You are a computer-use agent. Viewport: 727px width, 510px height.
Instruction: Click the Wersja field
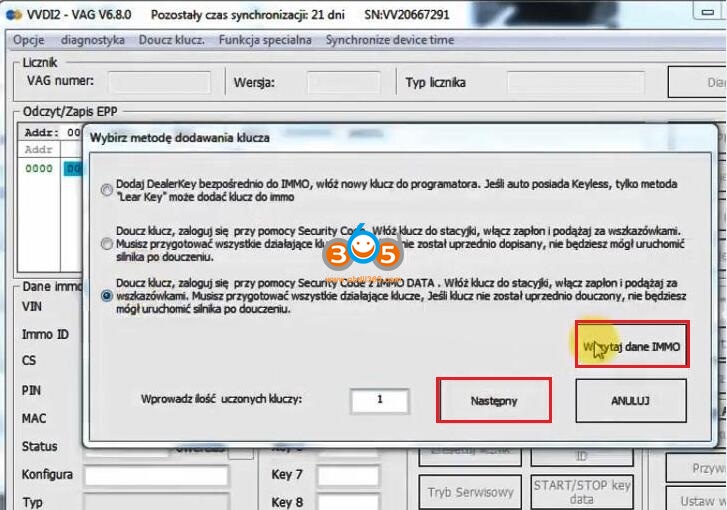pyautogui.click(x=344, y=82)
